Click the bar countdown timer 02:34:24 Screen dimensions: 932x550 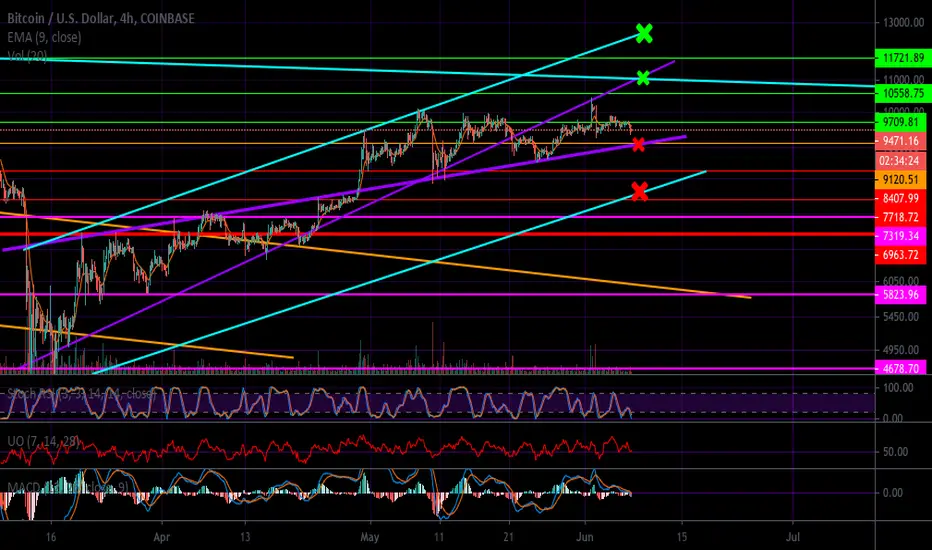(x=901, y=161)
